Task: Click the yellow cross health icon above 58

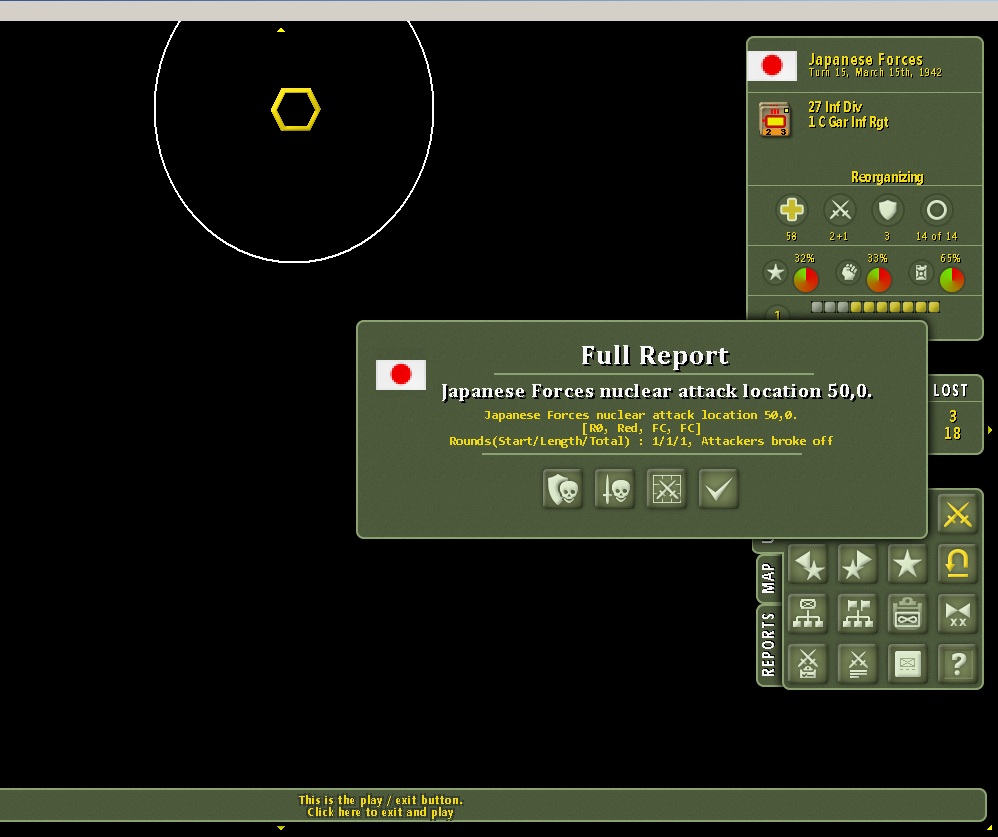Action: click(x=791, y=210)
